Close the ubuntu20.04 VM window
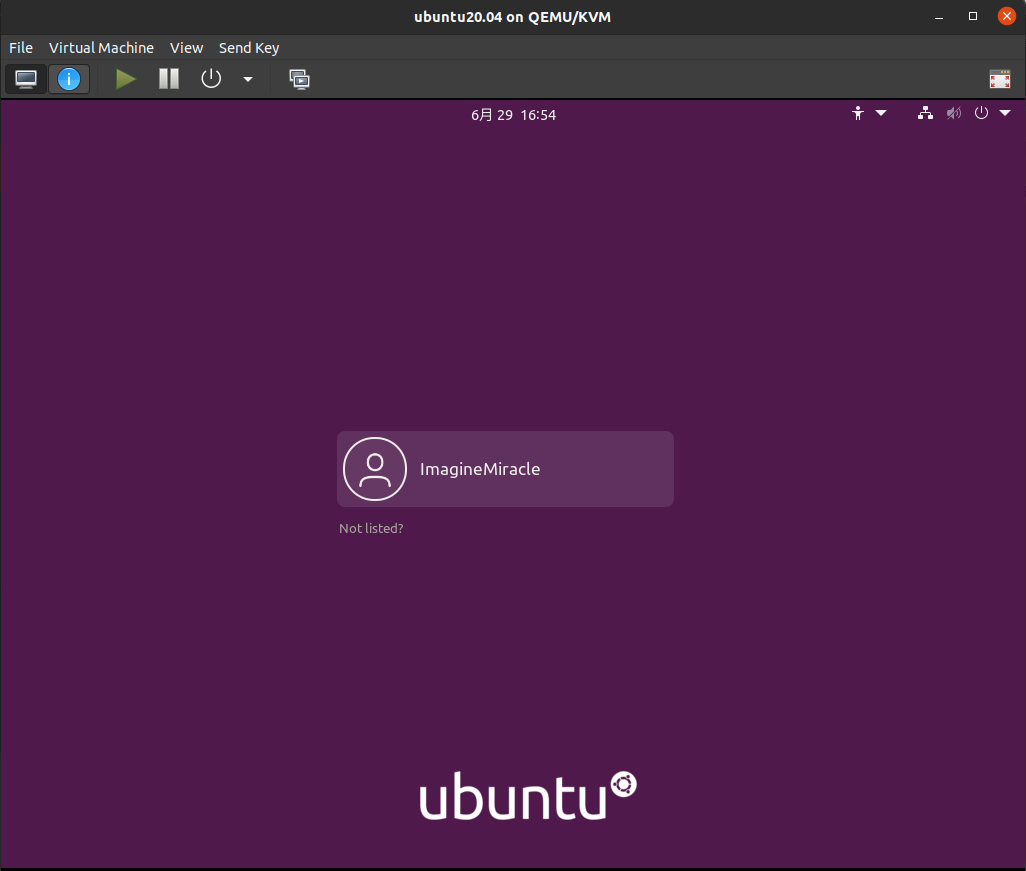 [1007, 16]
